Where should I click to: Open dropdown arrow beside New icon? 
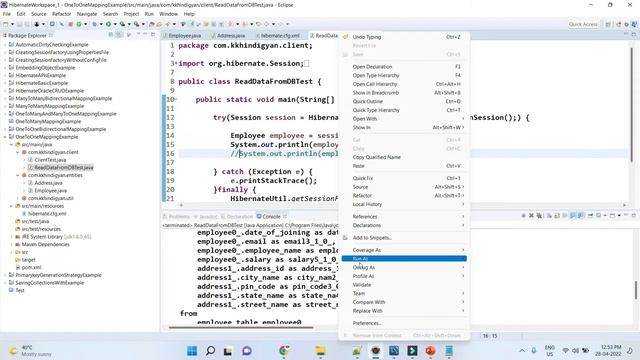tap(13, 24)
